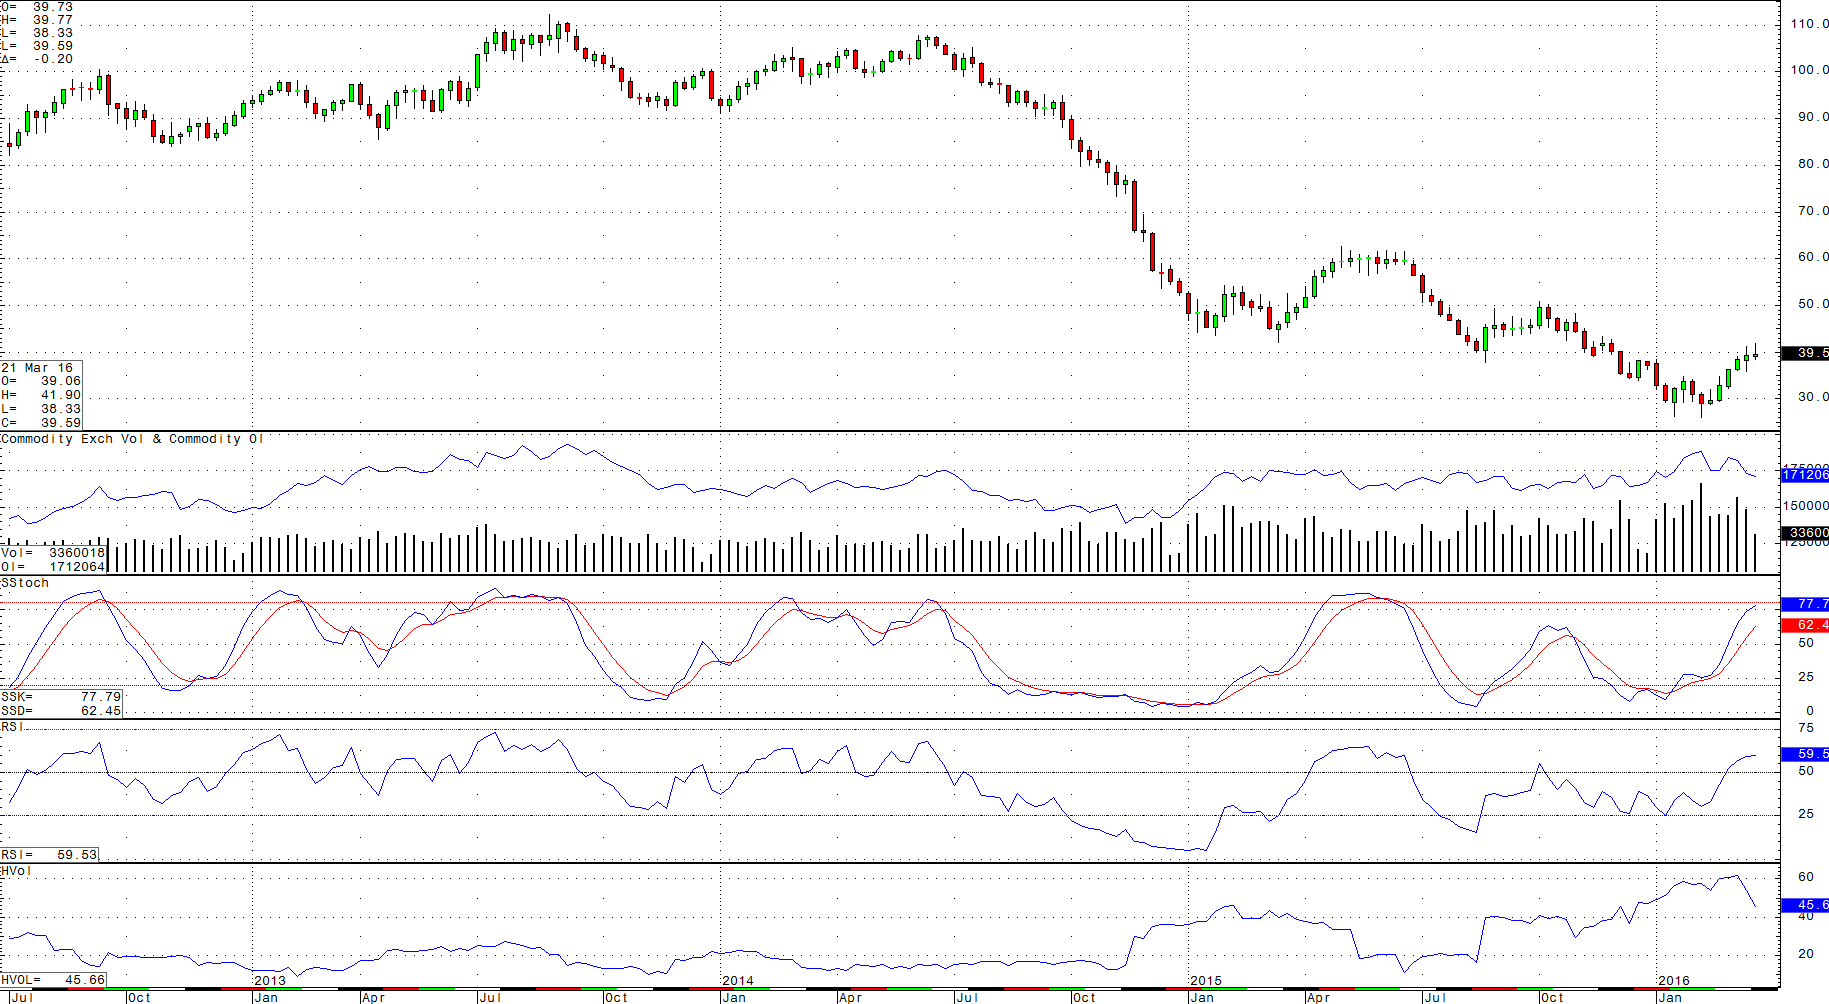
Task: Select the H= 41.90 high value
Action: coord(41,395)
